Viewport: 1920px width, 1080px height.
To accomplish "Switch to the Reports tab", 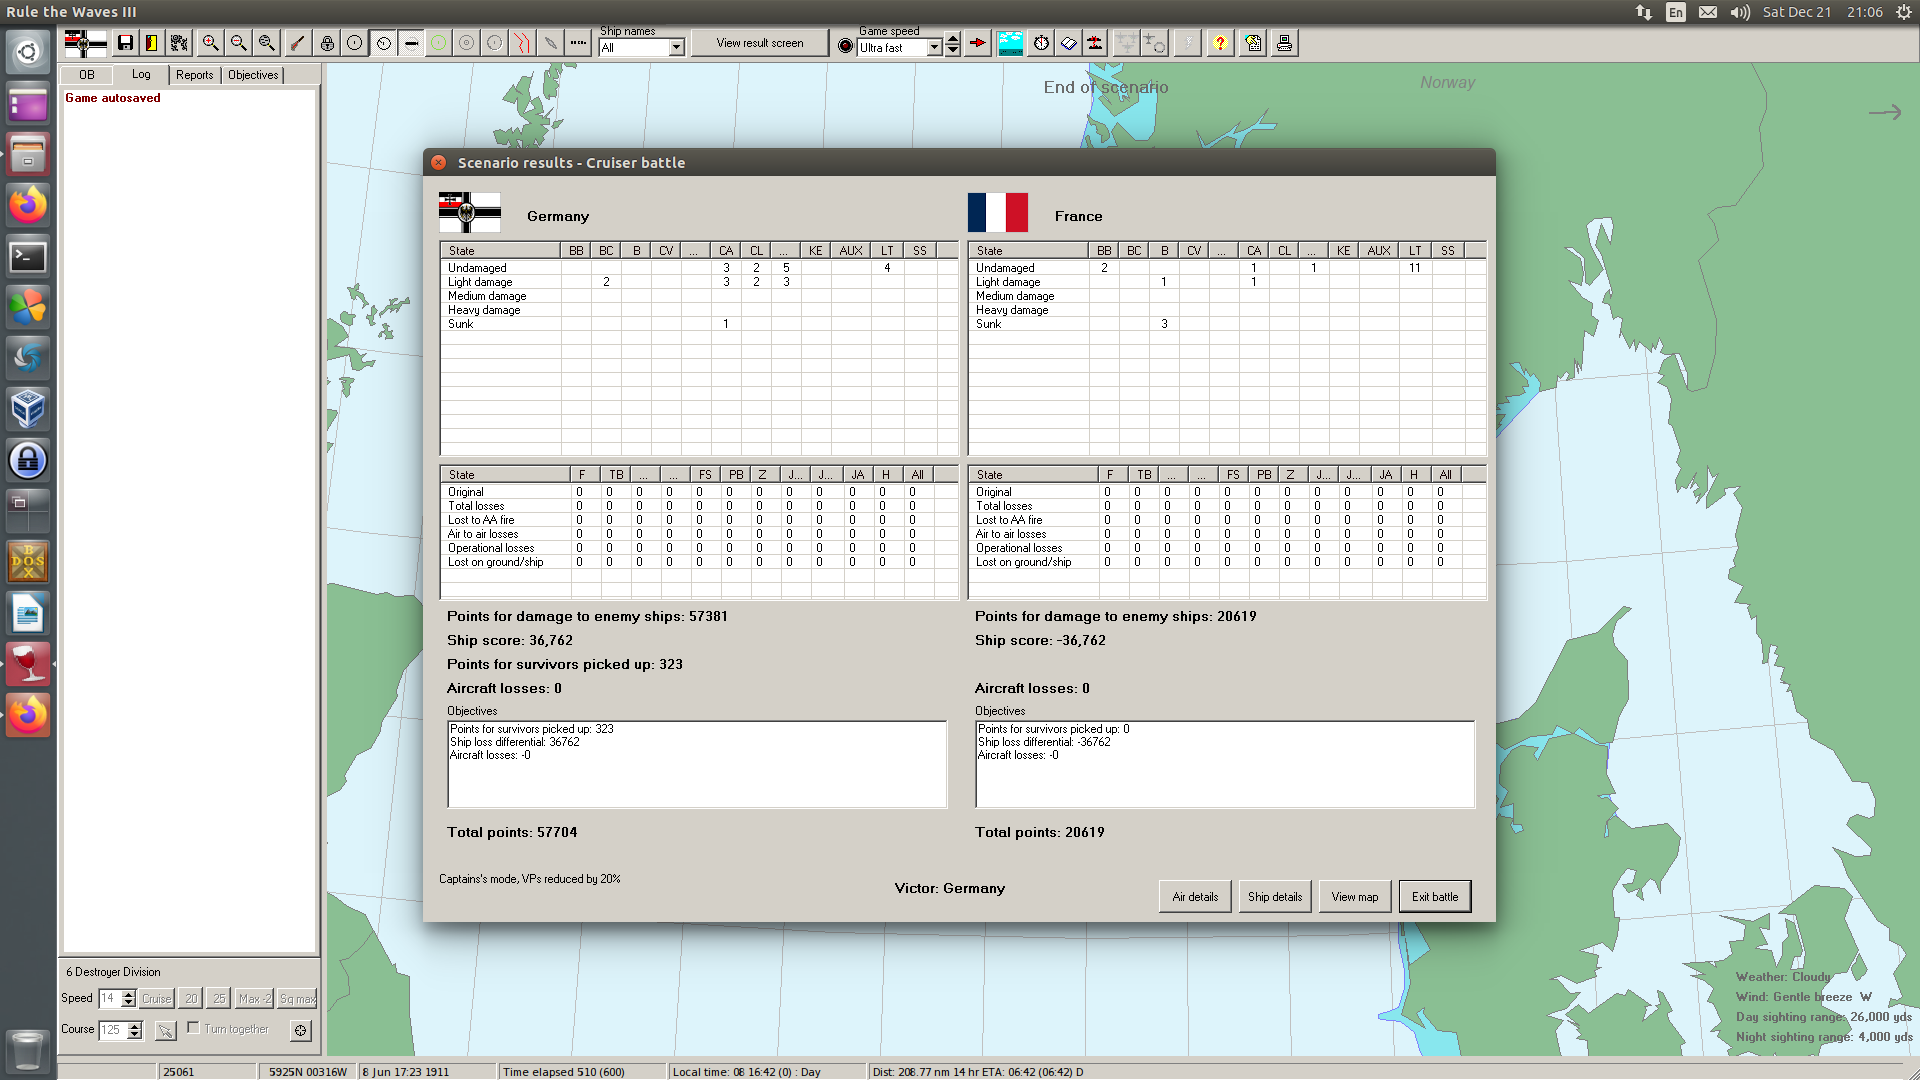I will coord(195,75).
